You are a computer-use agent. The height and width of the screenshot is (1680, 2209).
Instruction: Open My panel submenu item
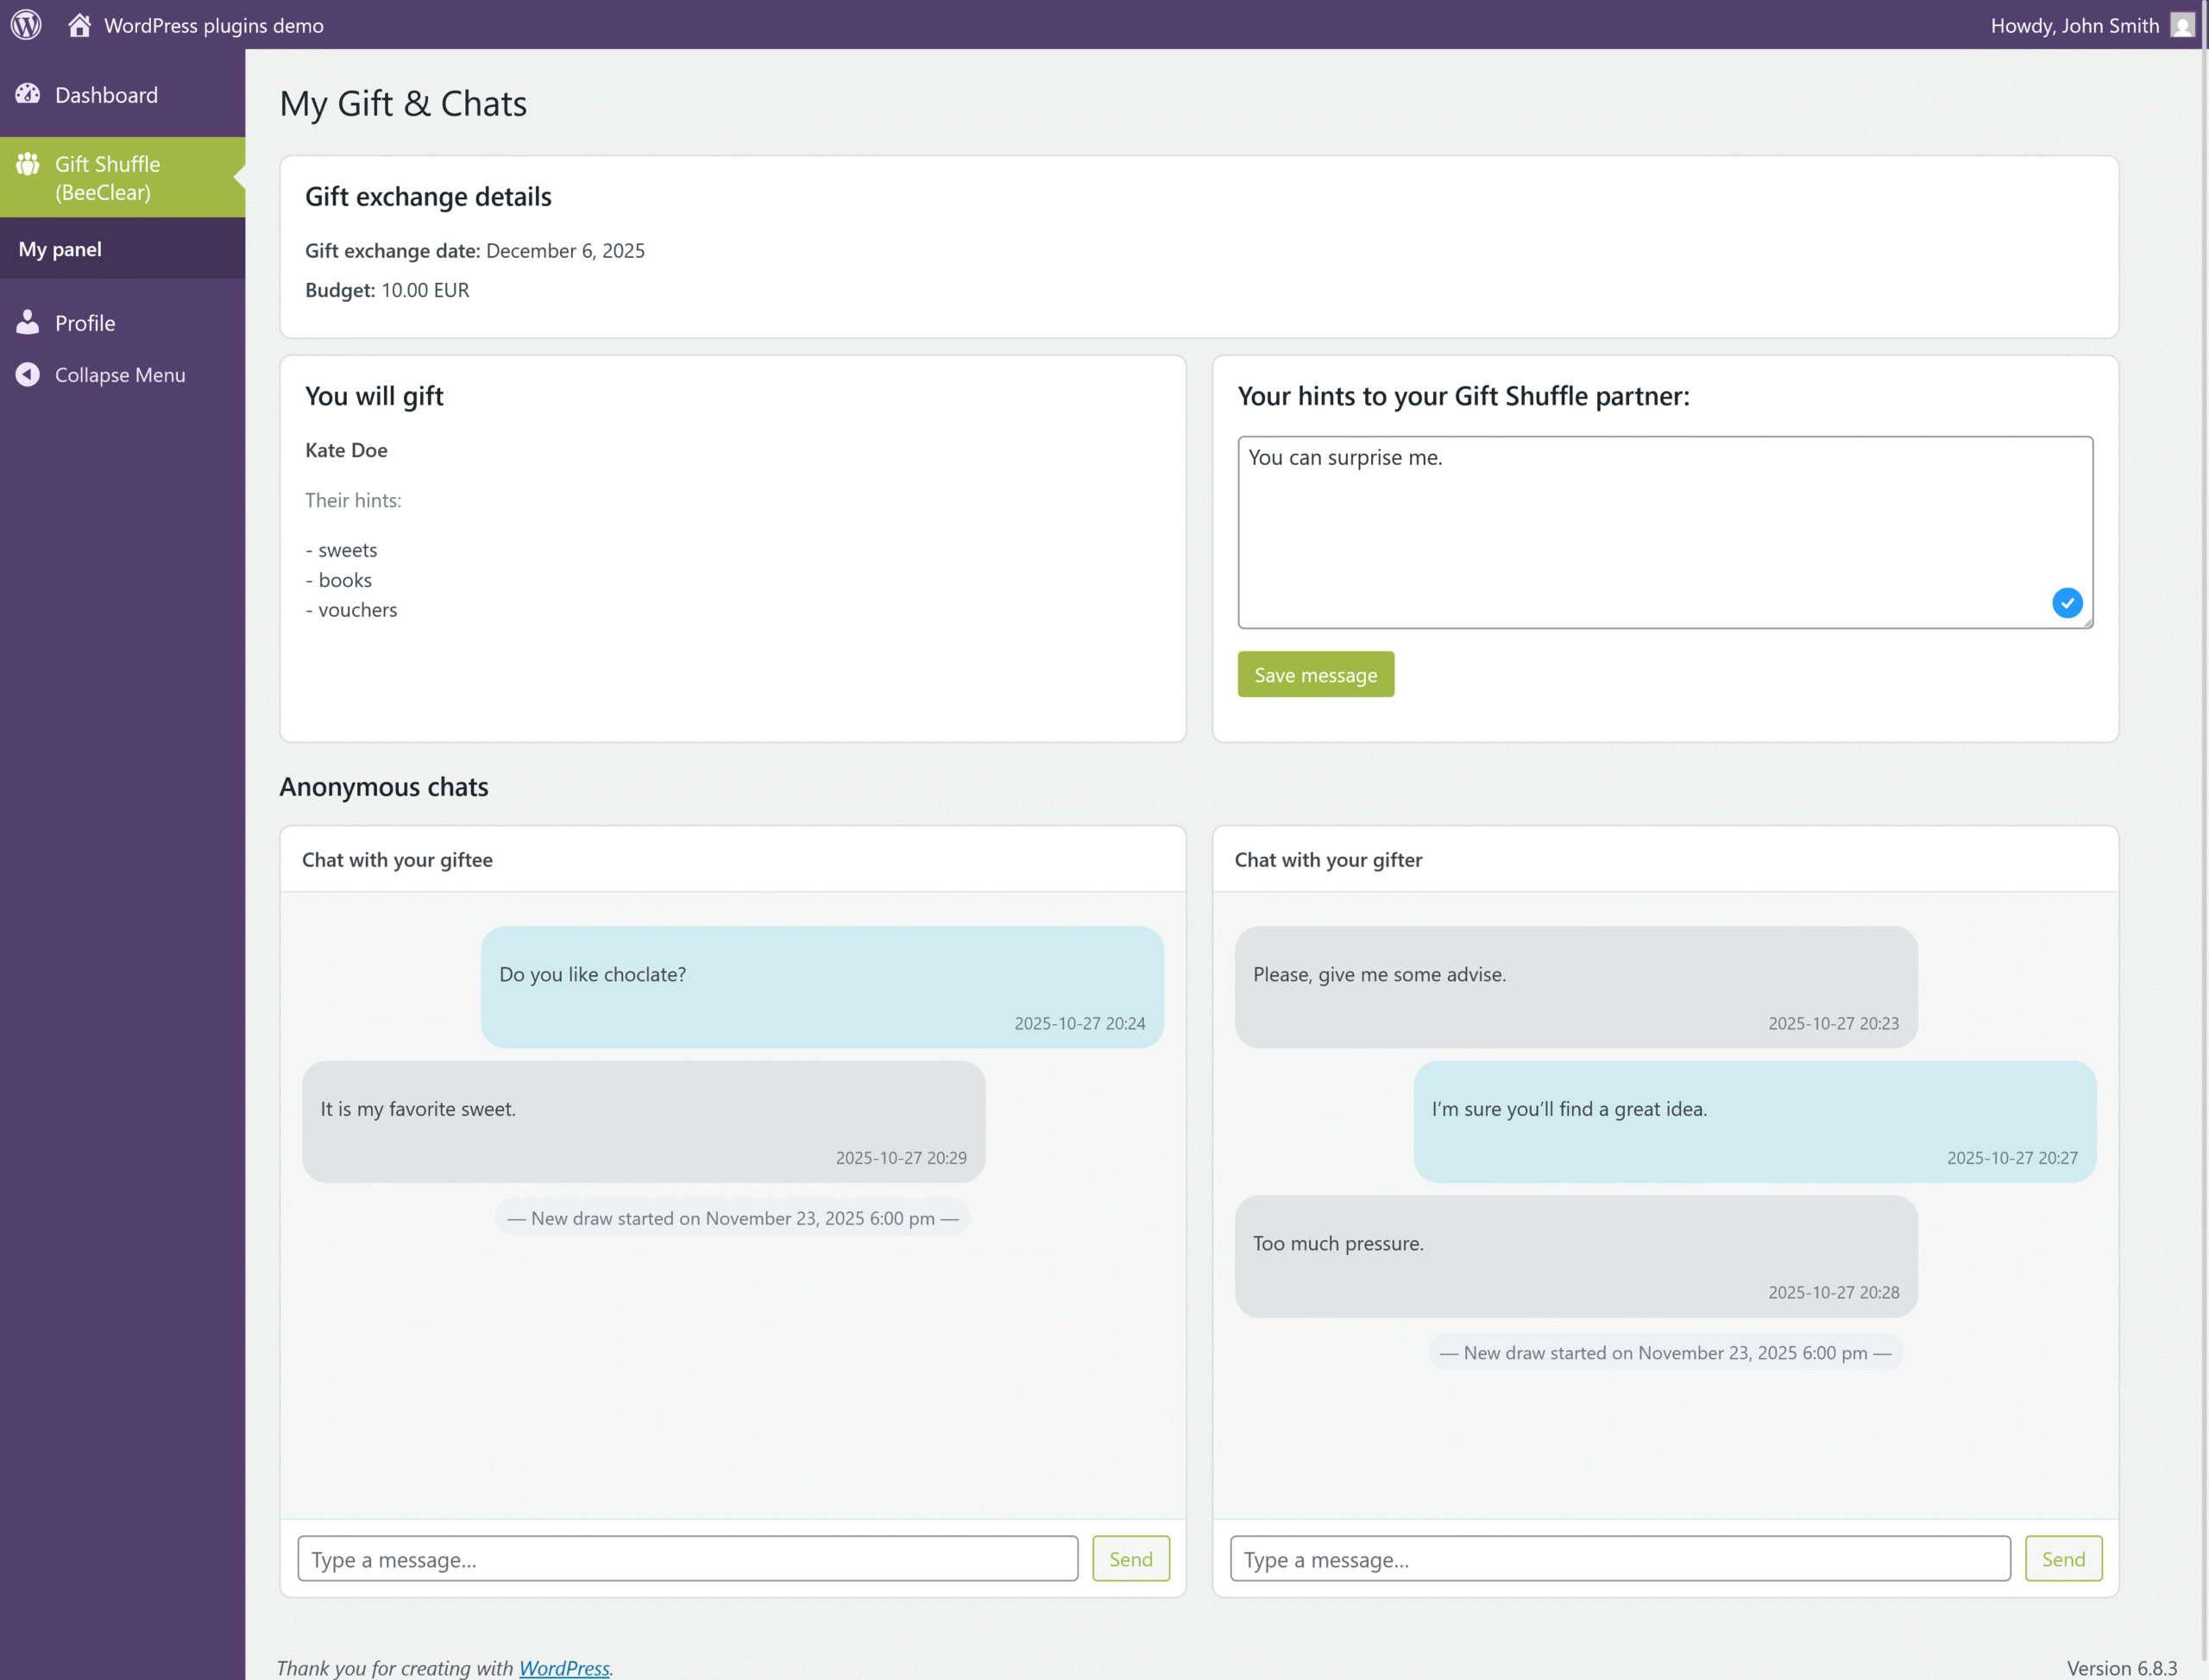point(60,249)
